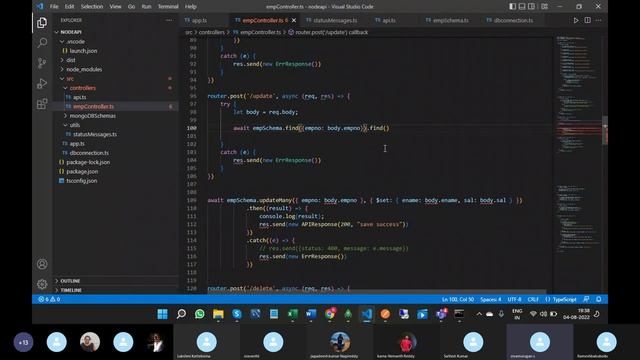Viewport: 640px width, 360px height.
Task: Open the Manage gear icon
Action: (42, 284)
